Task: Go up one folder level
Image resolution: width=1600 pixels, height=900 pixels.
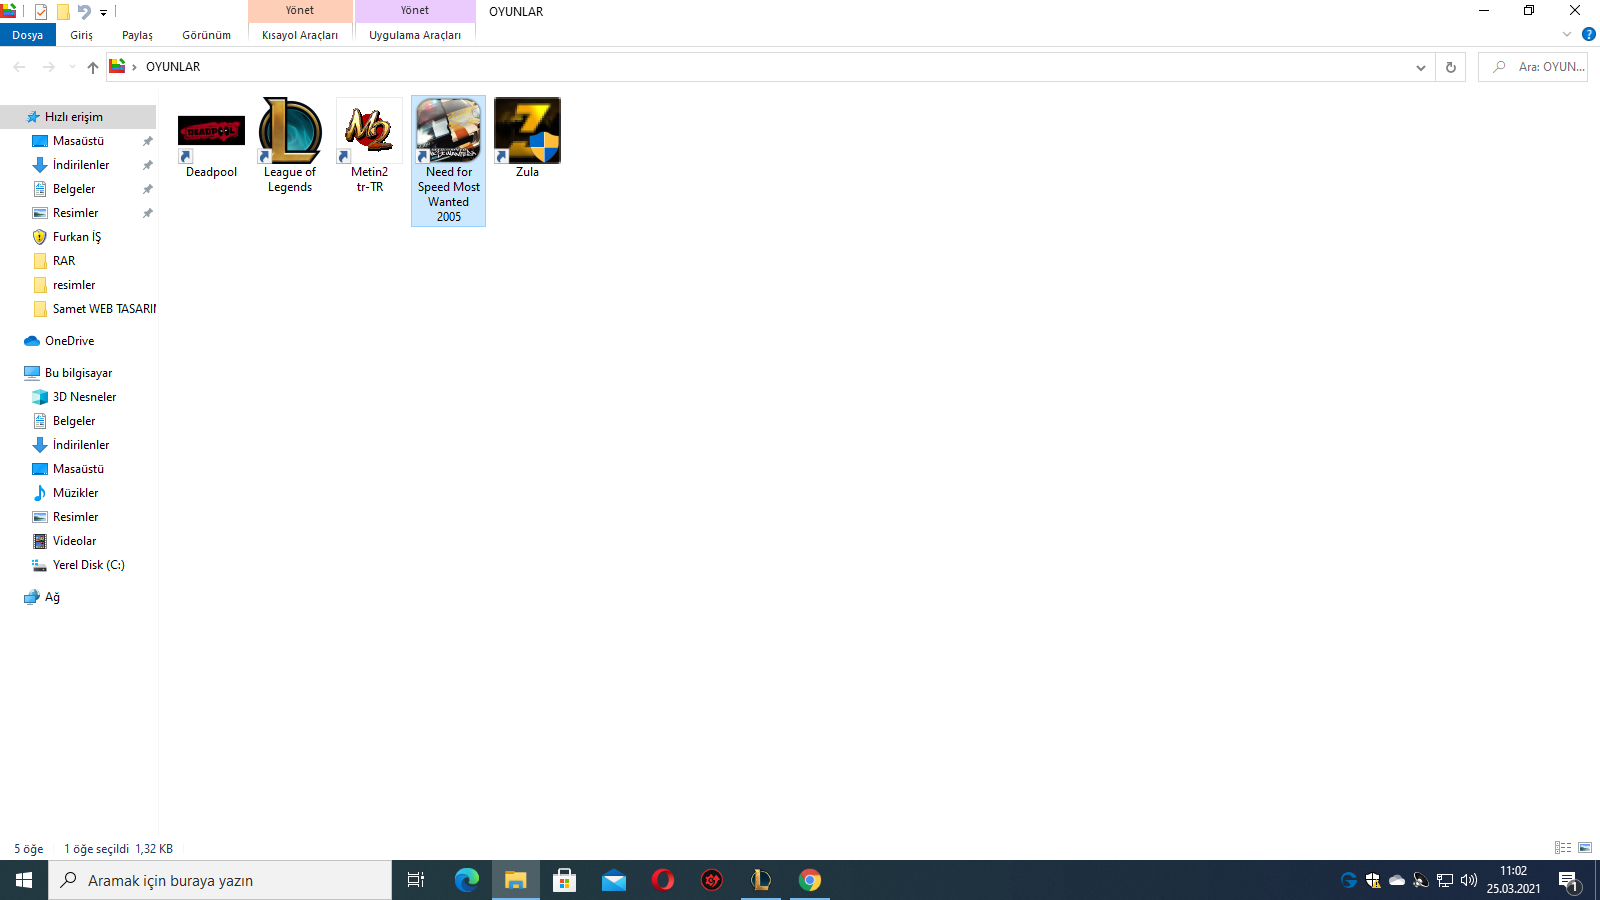Action: (x=92, y=67)
